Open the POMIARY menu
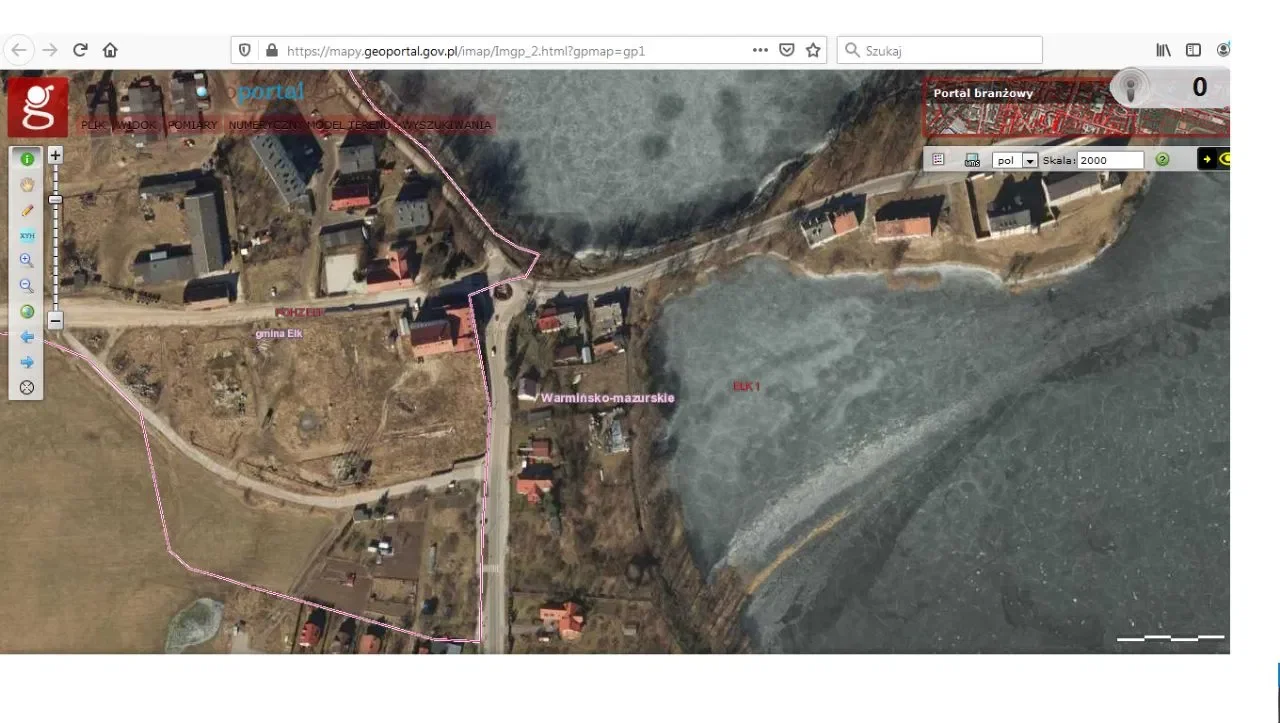1280x723 pixels. pyautogui.click(x=192, y=125)
